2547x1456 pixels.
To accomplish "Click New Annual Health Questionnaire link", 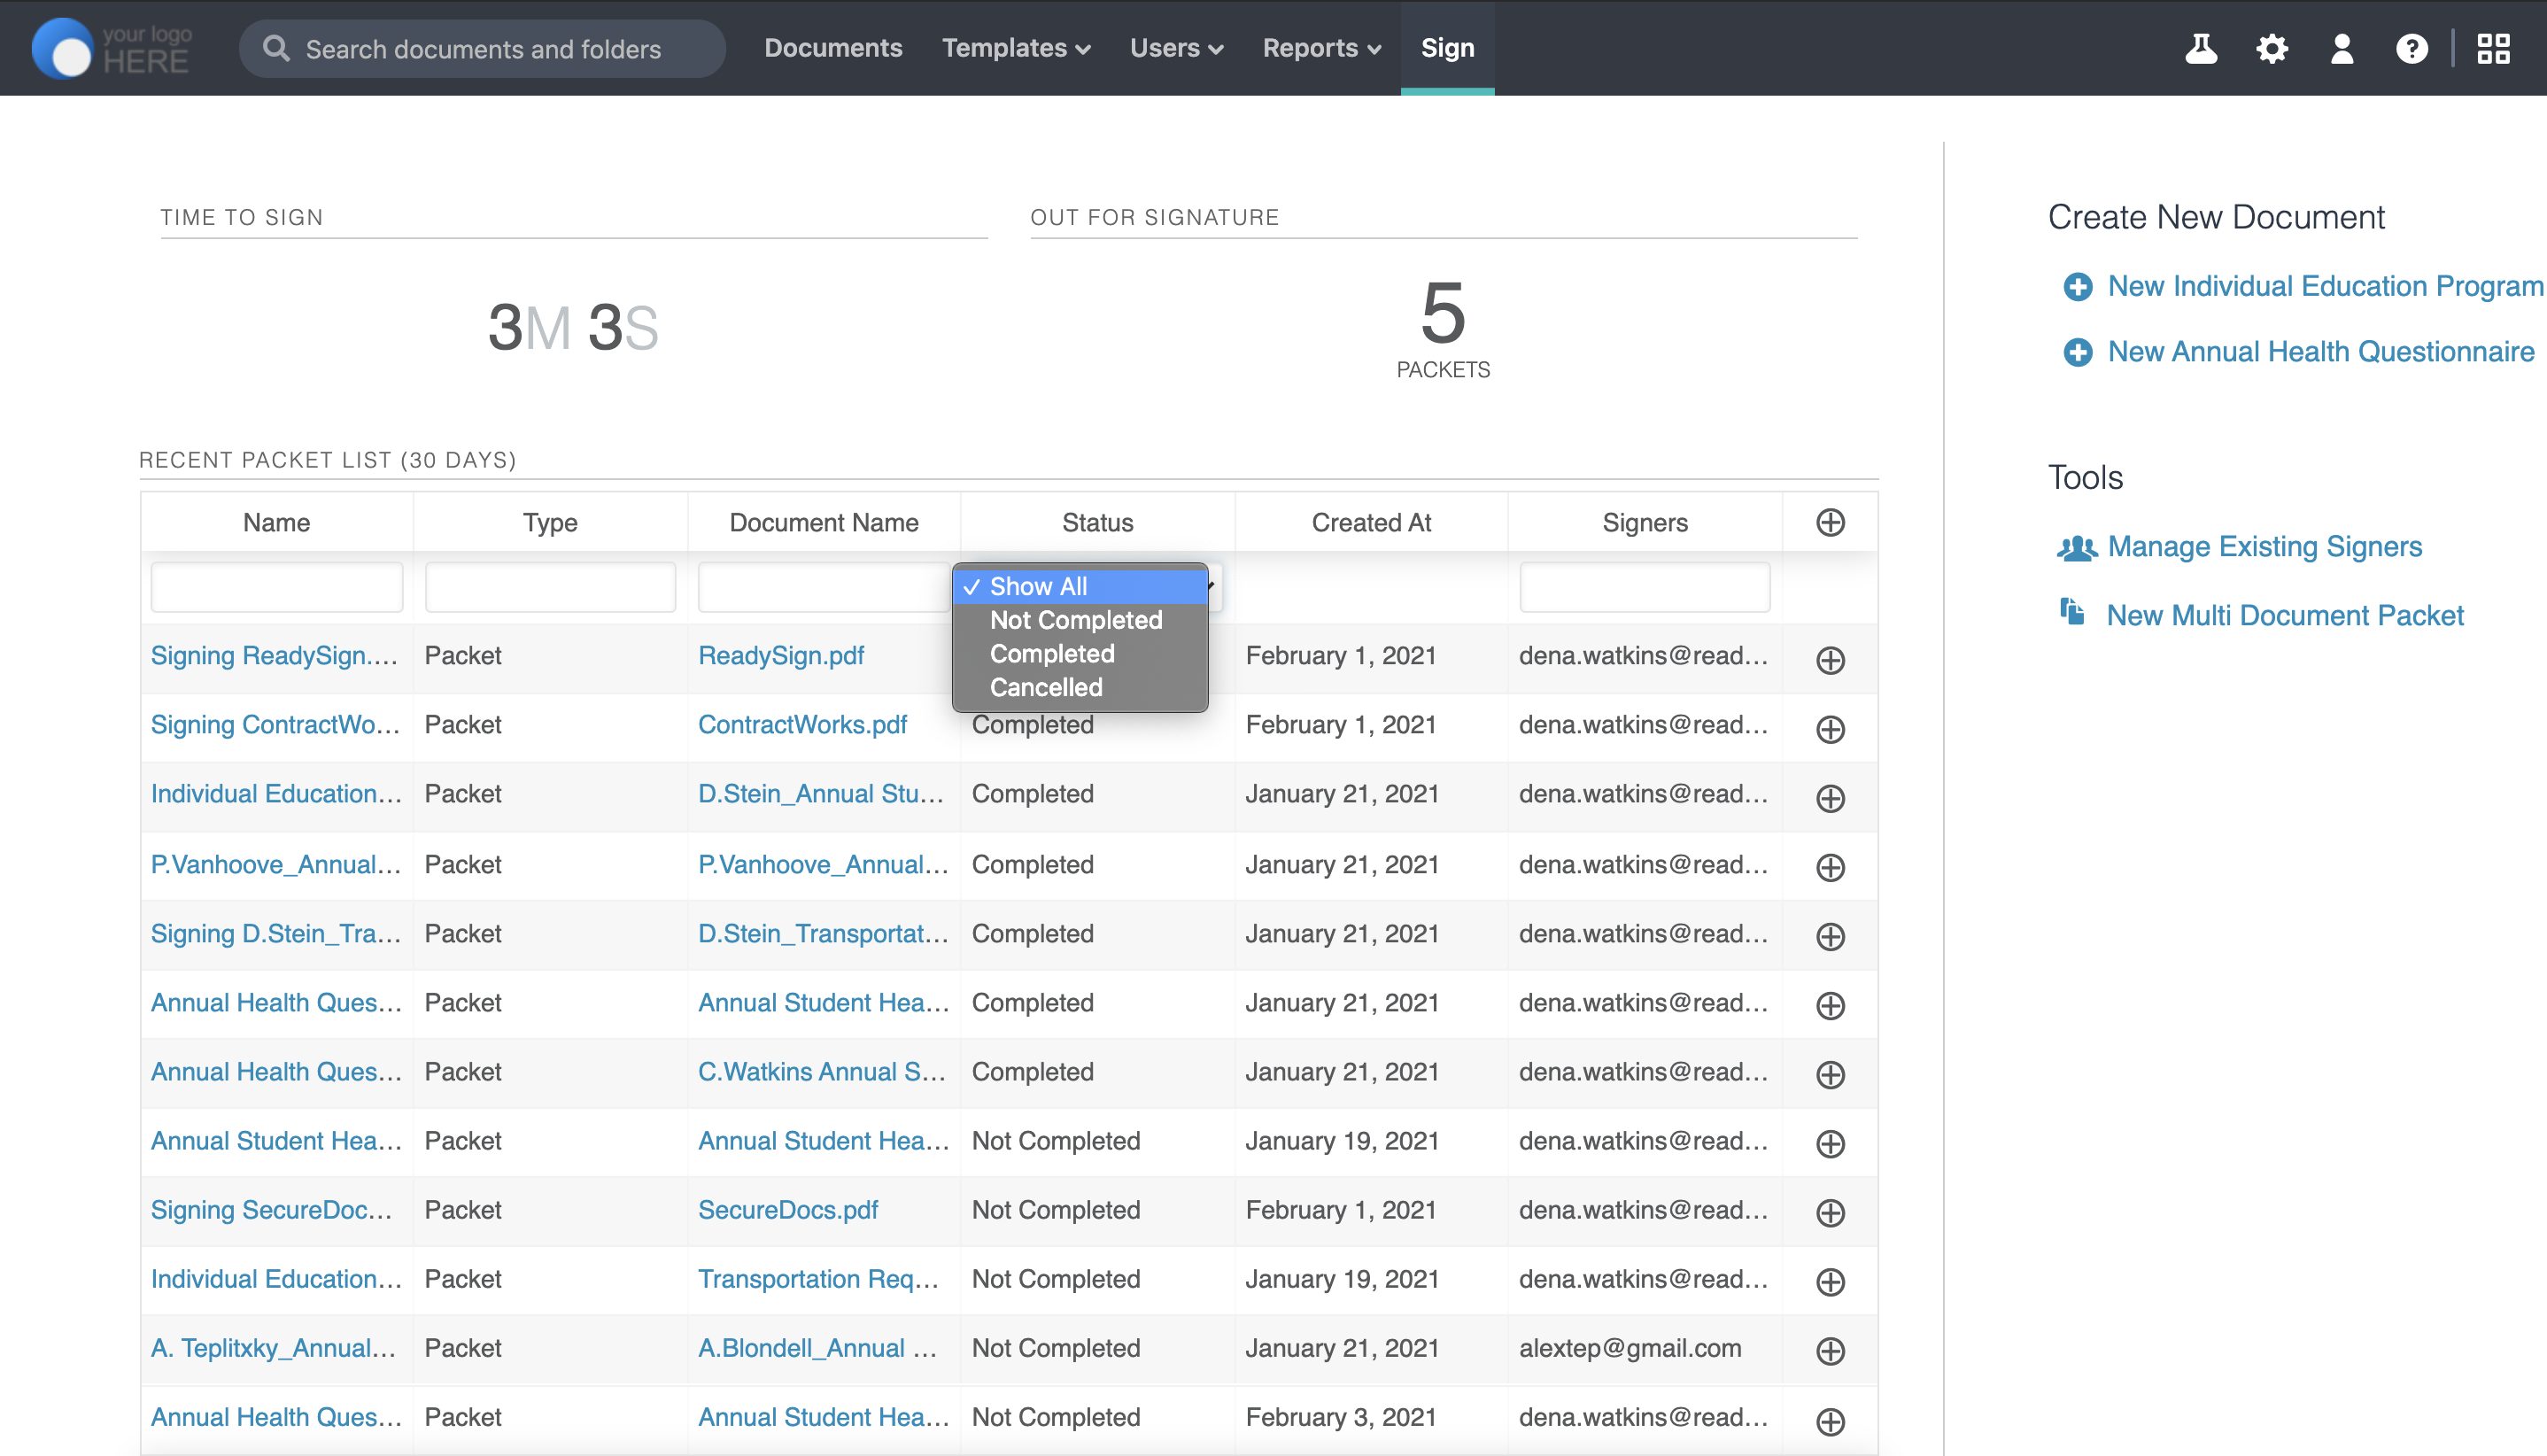I will coord(2321,352).
